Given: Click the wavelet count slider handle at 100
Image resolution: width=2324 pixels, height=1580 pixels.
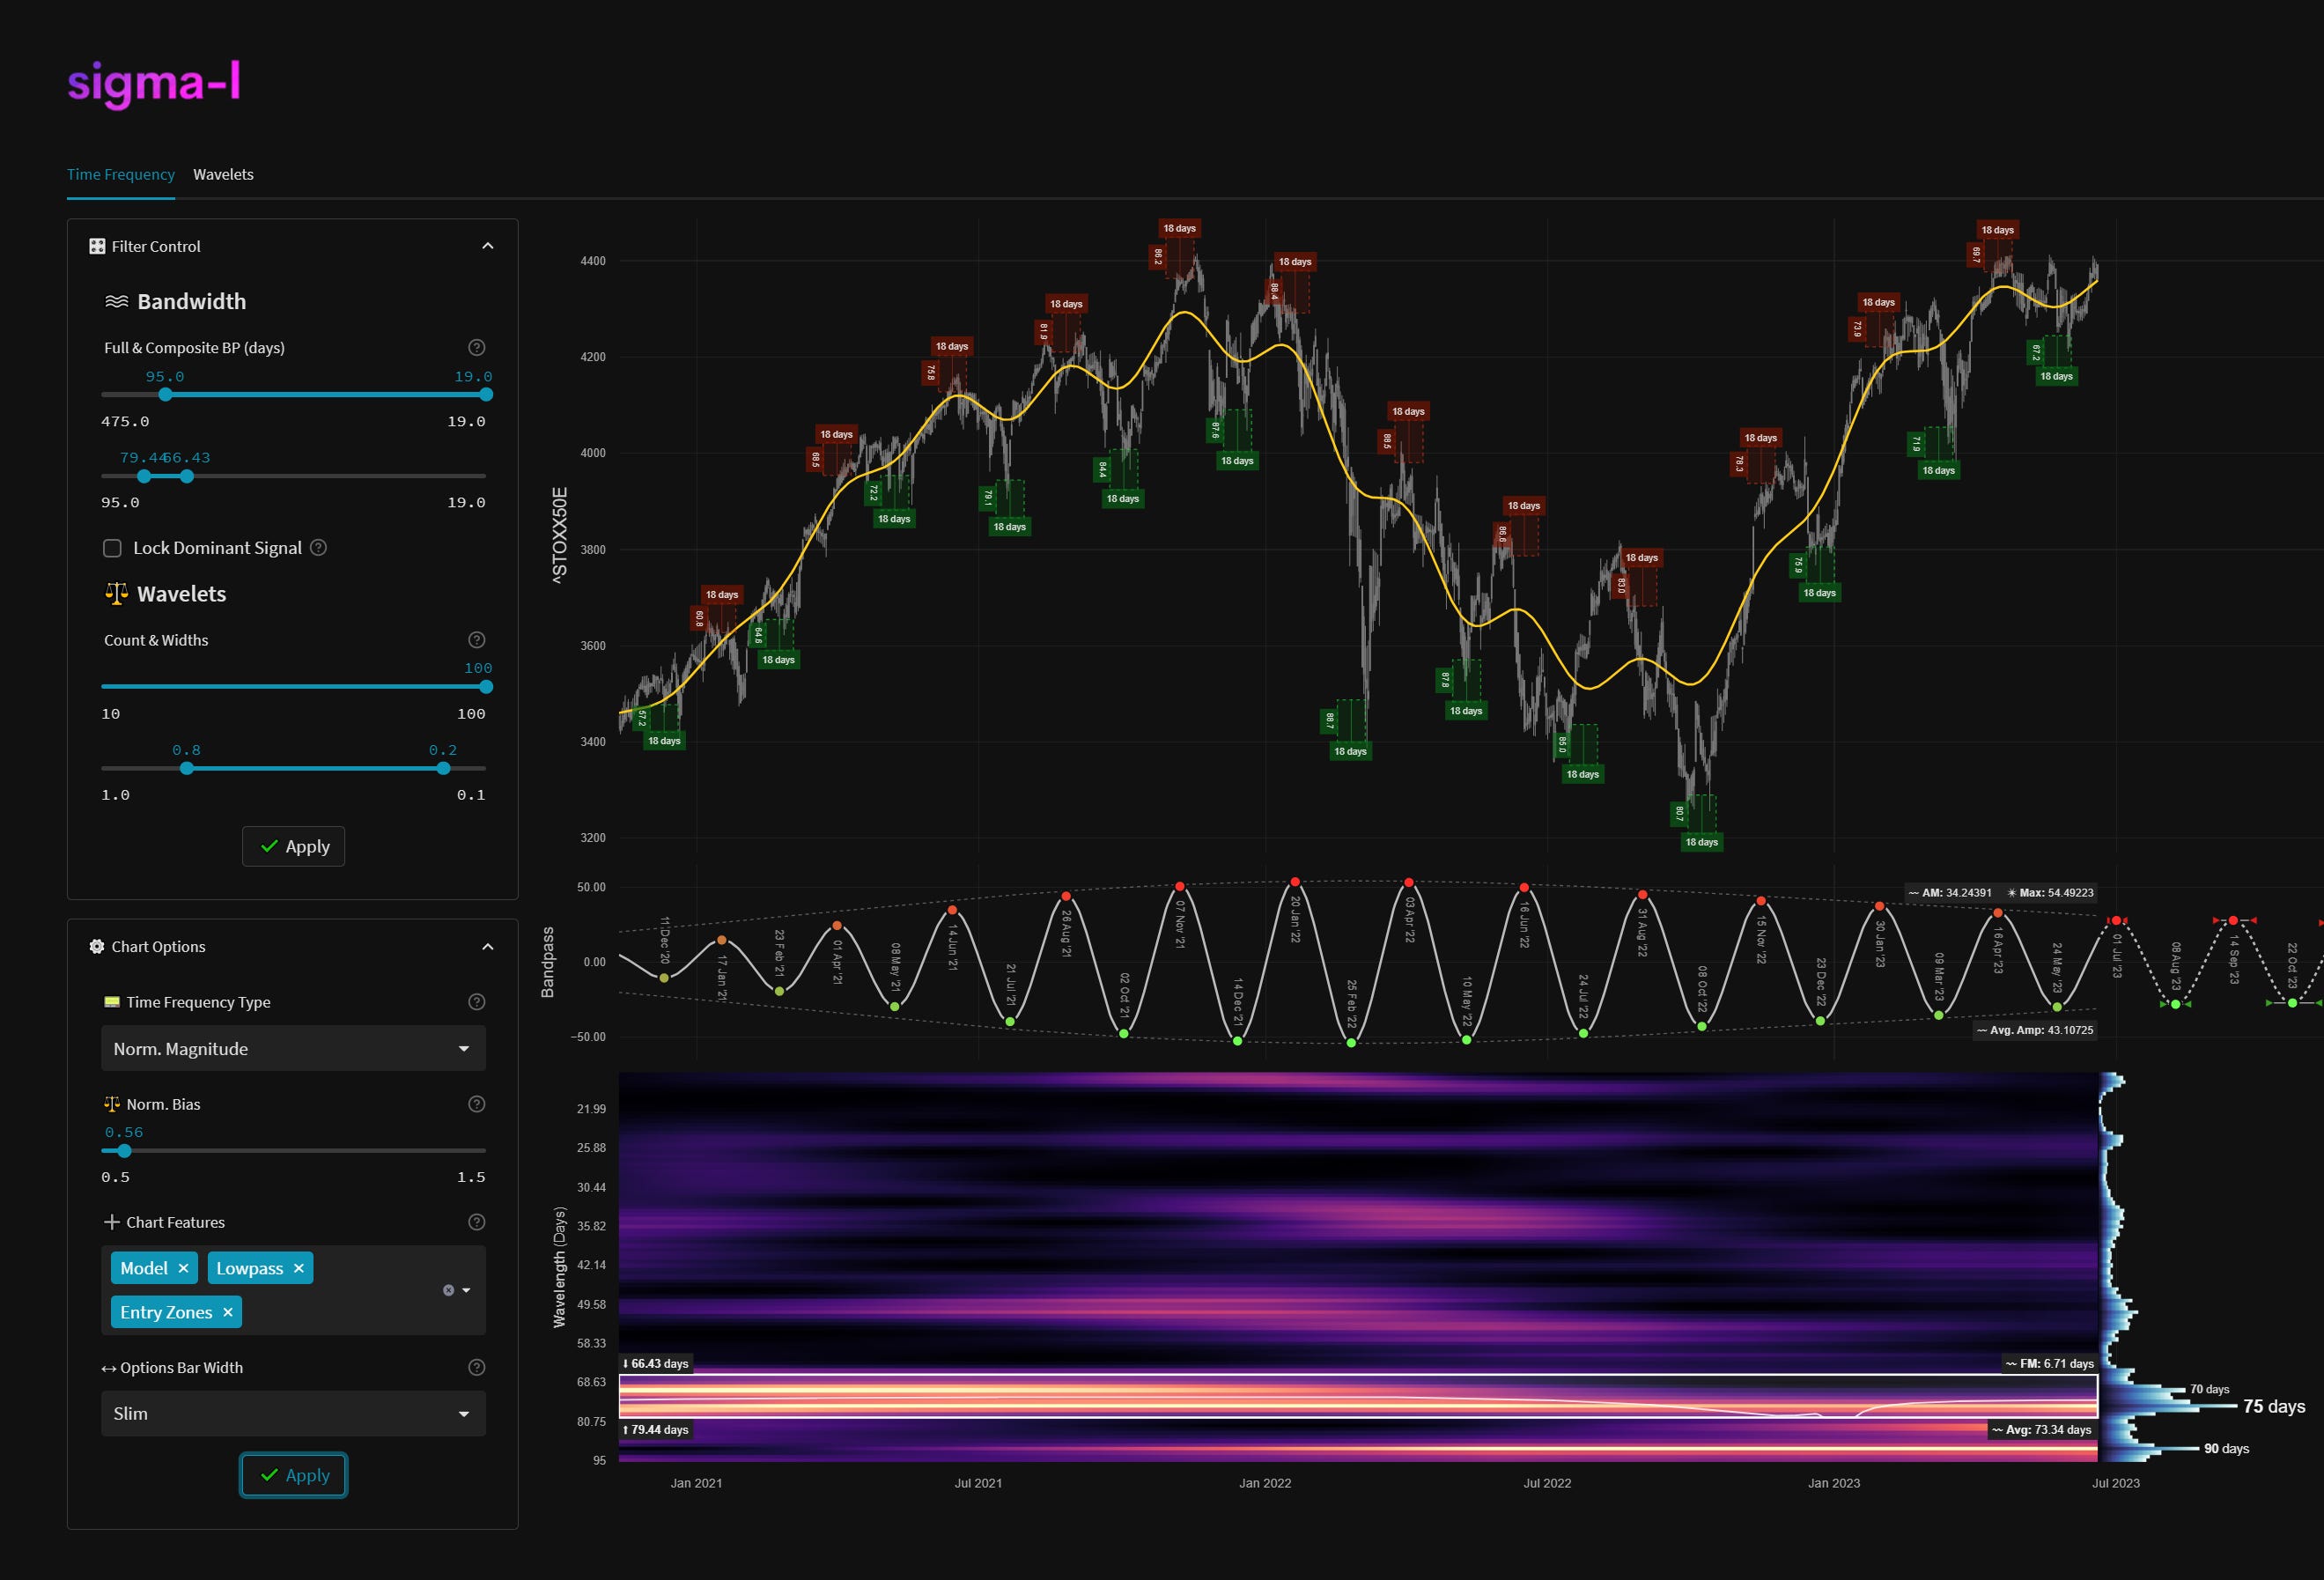Looking at the screenshot, I should pyautogui.click(x=486, y=686).
